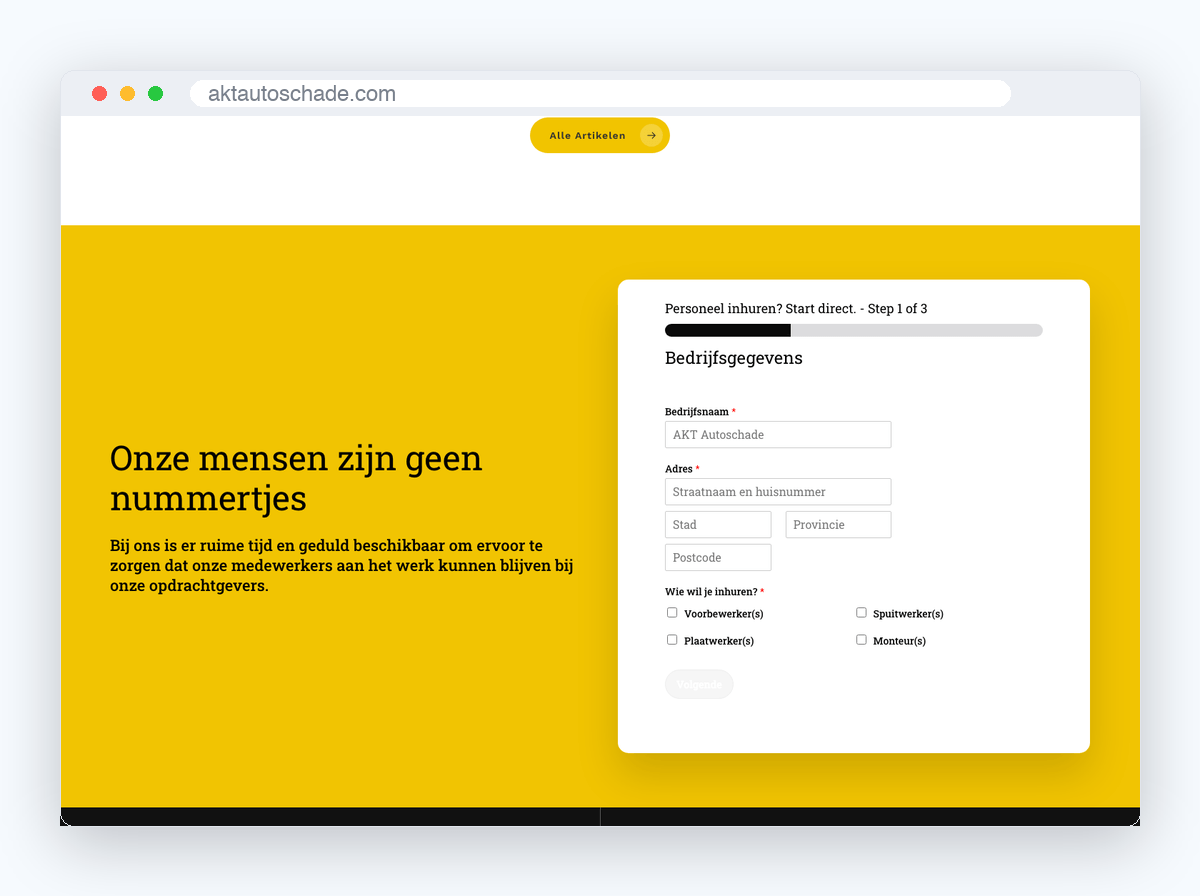Click the 'Wie wil je inhuren?' label

[711, 592]
